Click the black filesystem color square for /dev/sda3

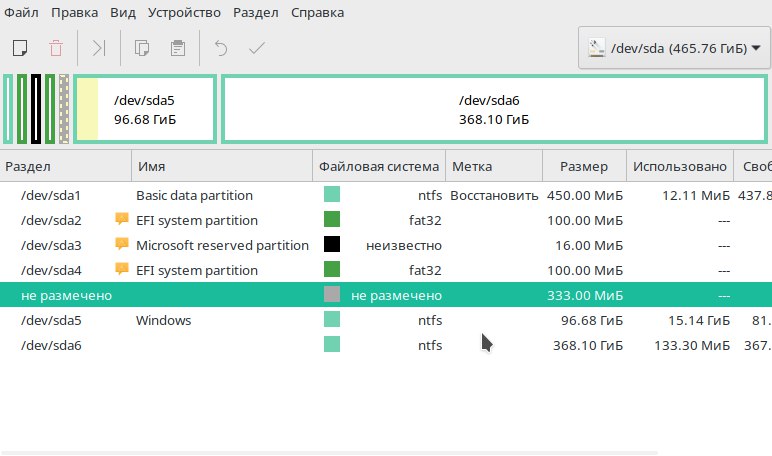(x=332, y=245)
